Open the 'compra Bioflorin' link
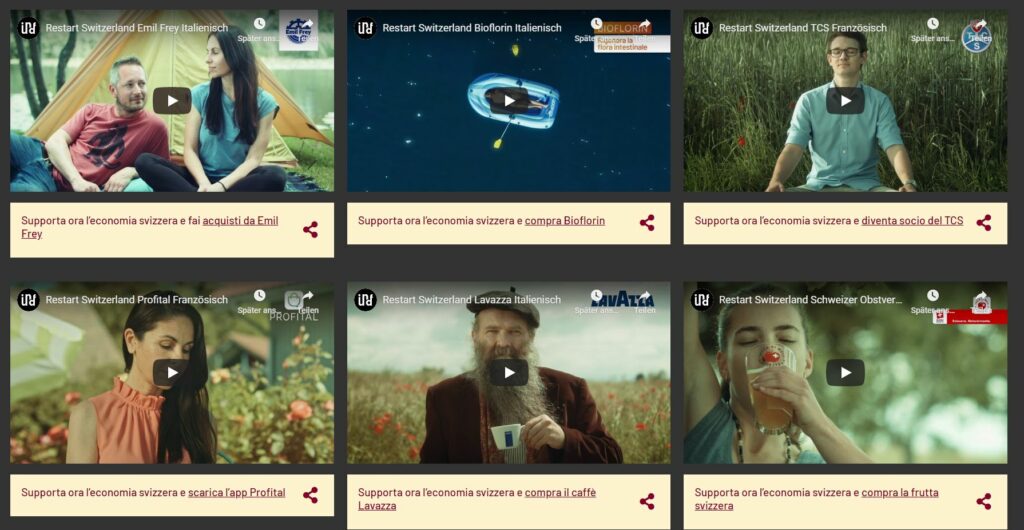Image resolution: width=1024 pixels, height=530 pixels. 565,221
